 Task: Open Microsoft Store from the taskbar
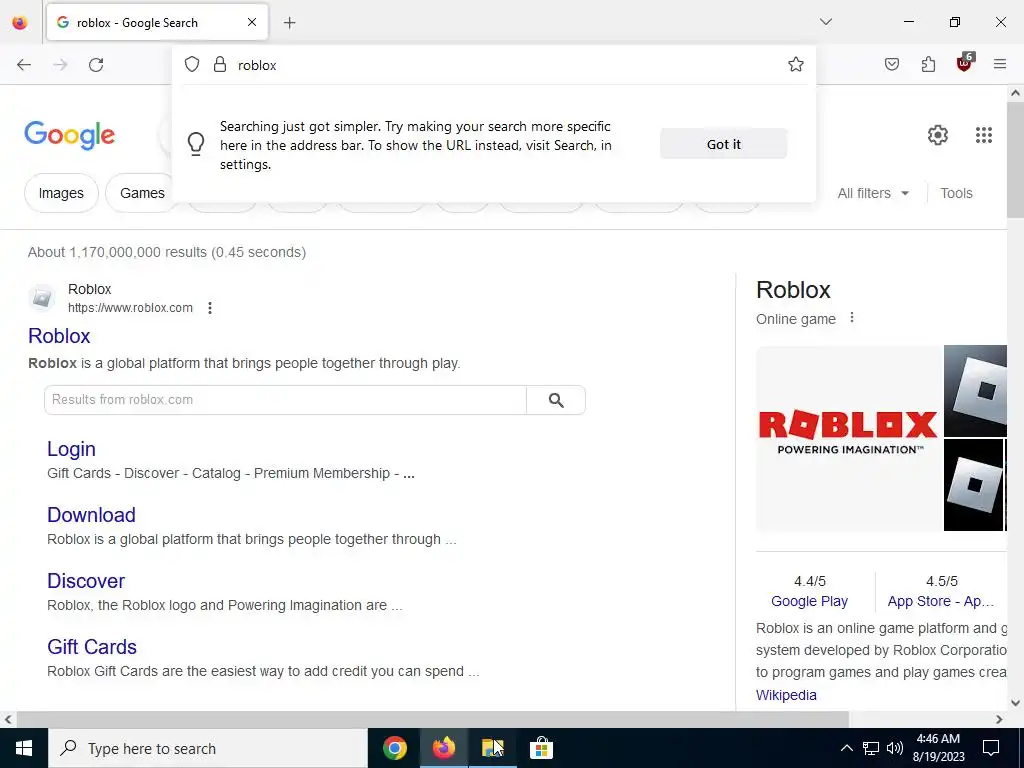pyautogui.click(x=541, y=748)
